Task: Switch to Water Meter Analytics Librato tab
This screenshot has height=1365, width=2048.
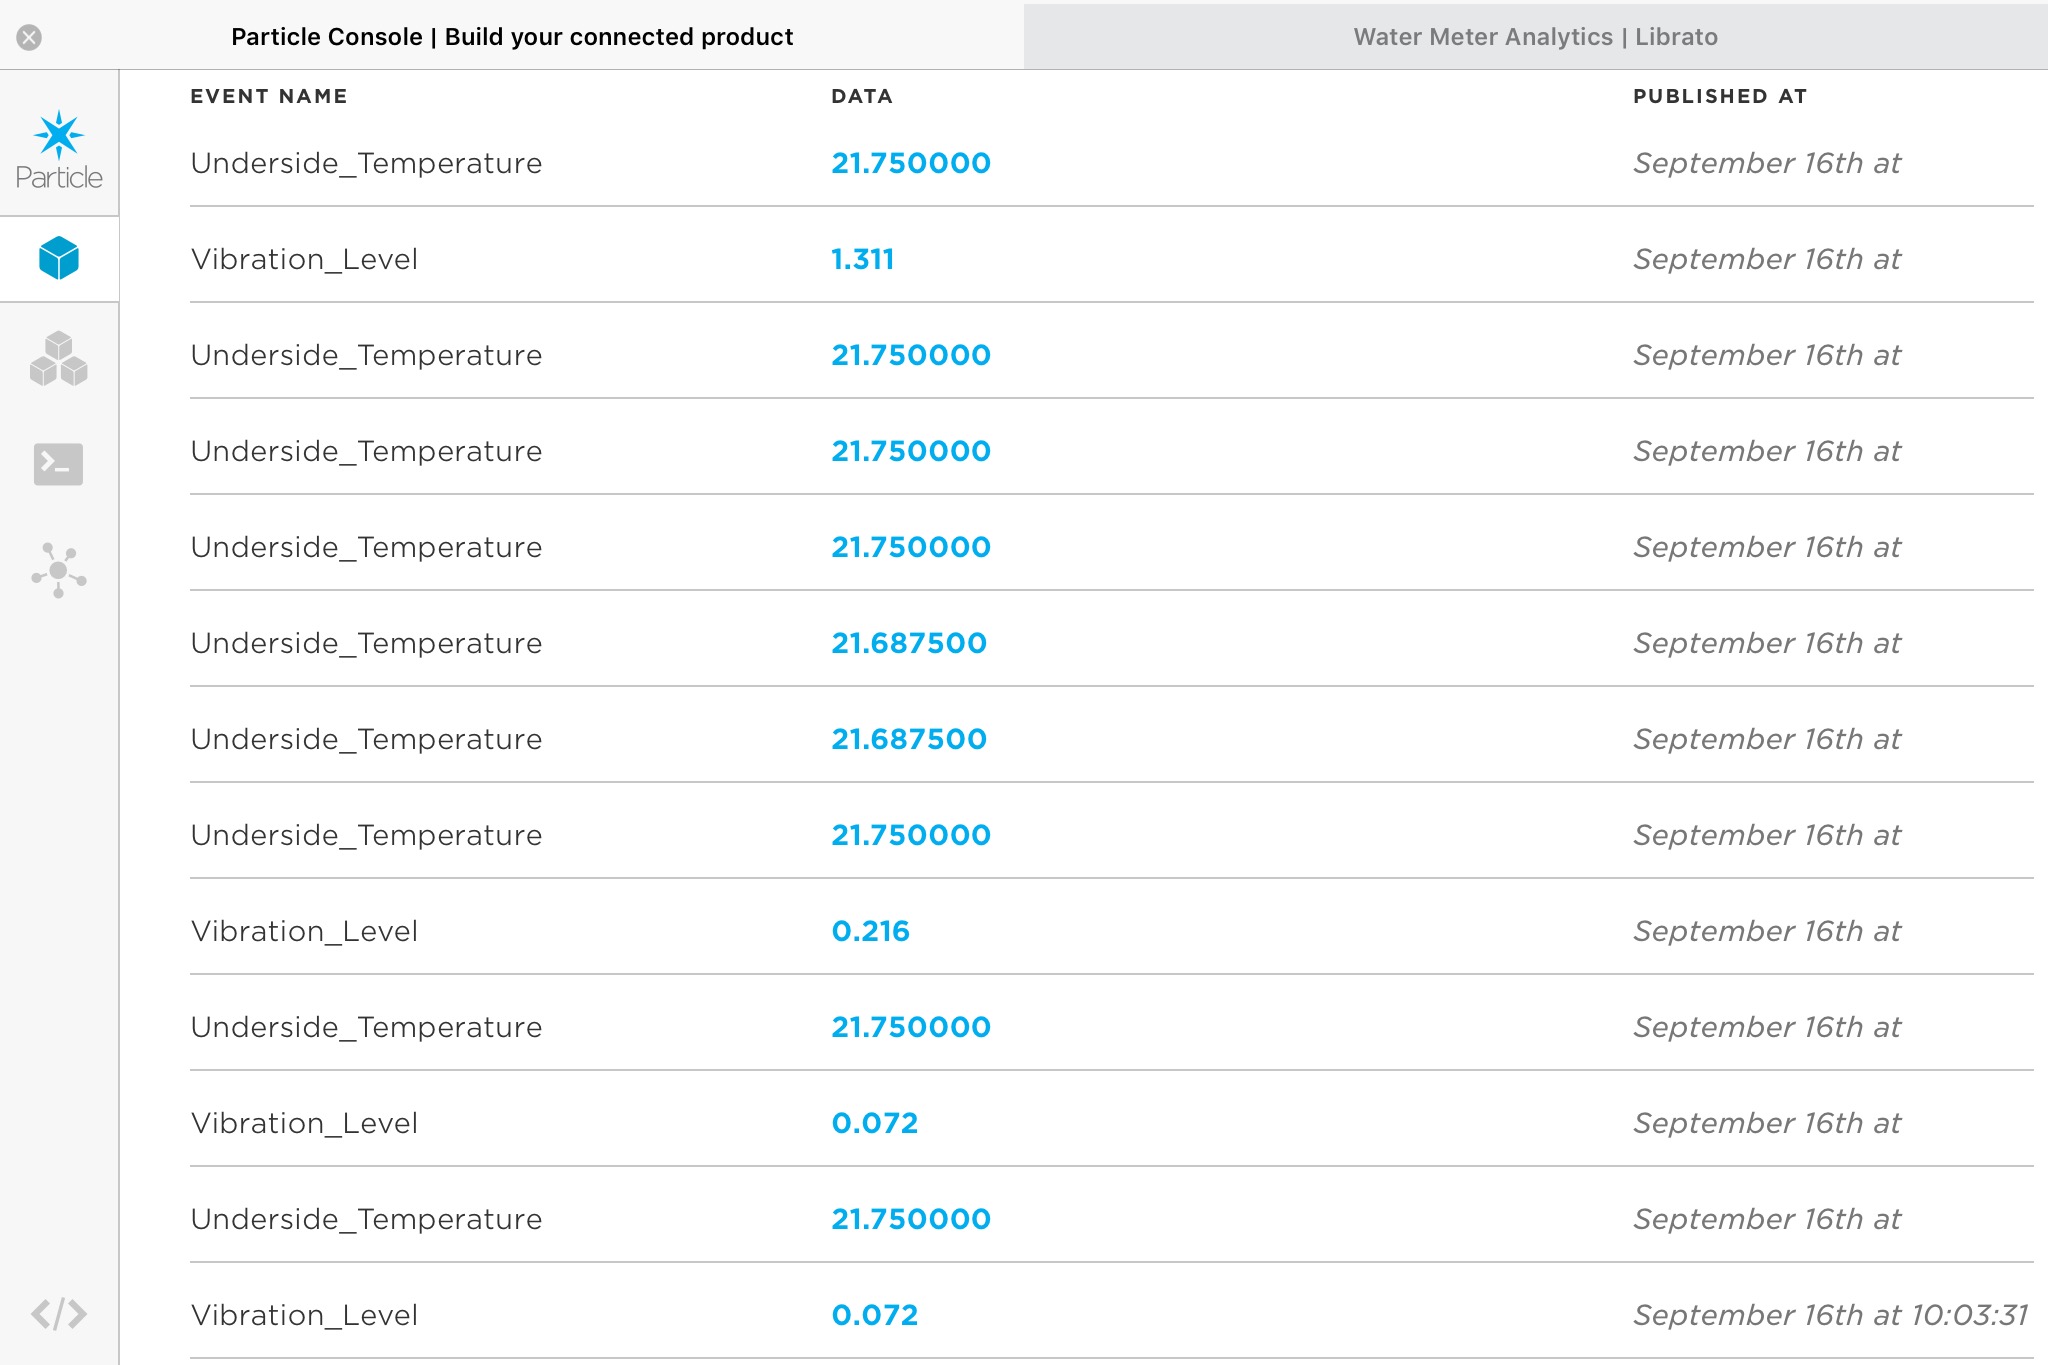Action: point(1535,37)
